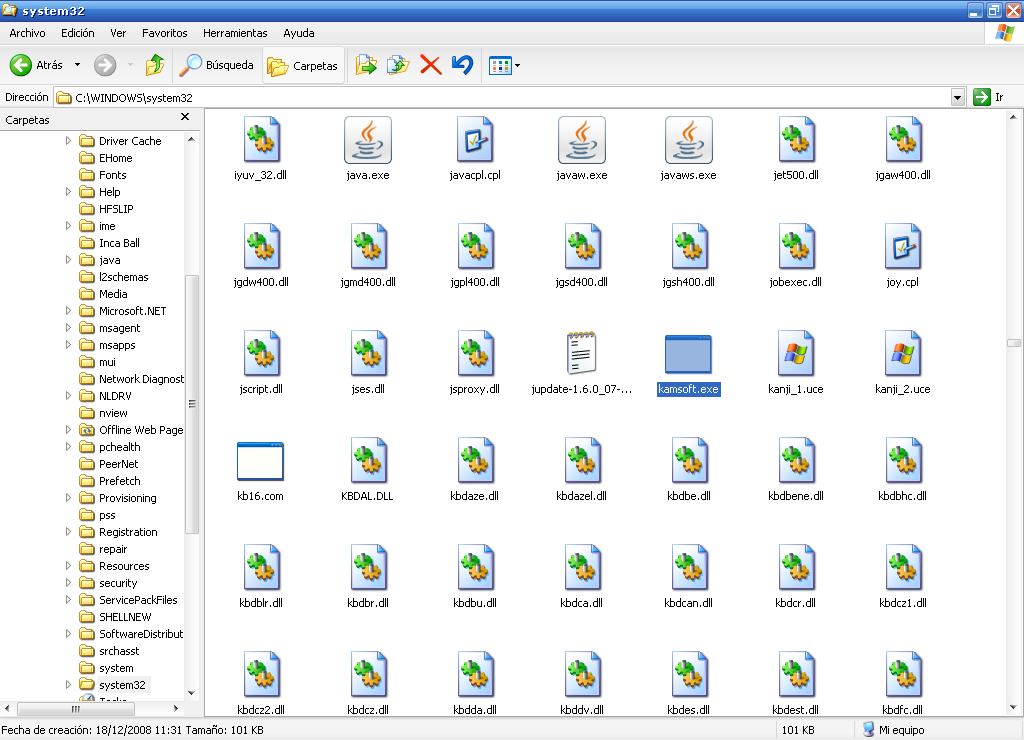1024x740 pixels.
Task: Click the Copy To folder icon
Action: pos(399,65)
